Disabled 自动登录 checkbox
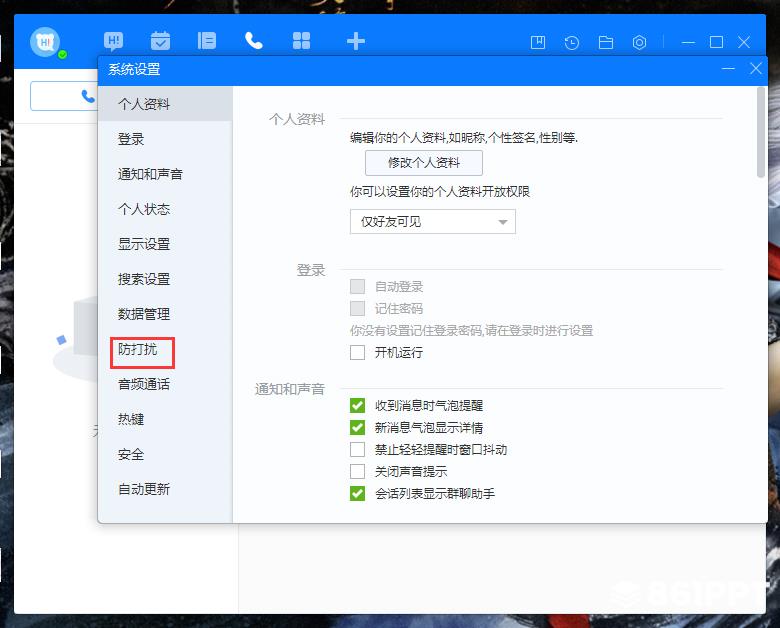780x628 pixels. [x=357, y=287]
